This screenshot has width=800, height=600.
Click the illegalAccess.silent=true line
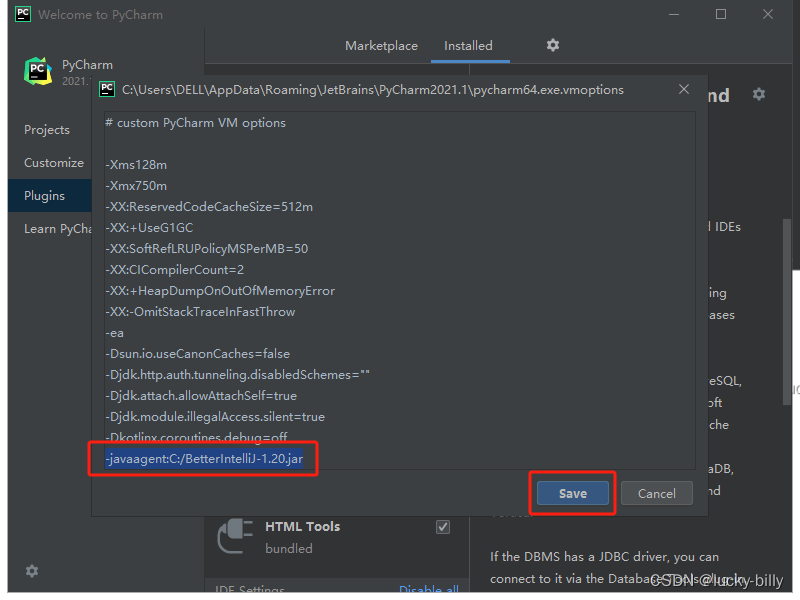click(215, 416)
